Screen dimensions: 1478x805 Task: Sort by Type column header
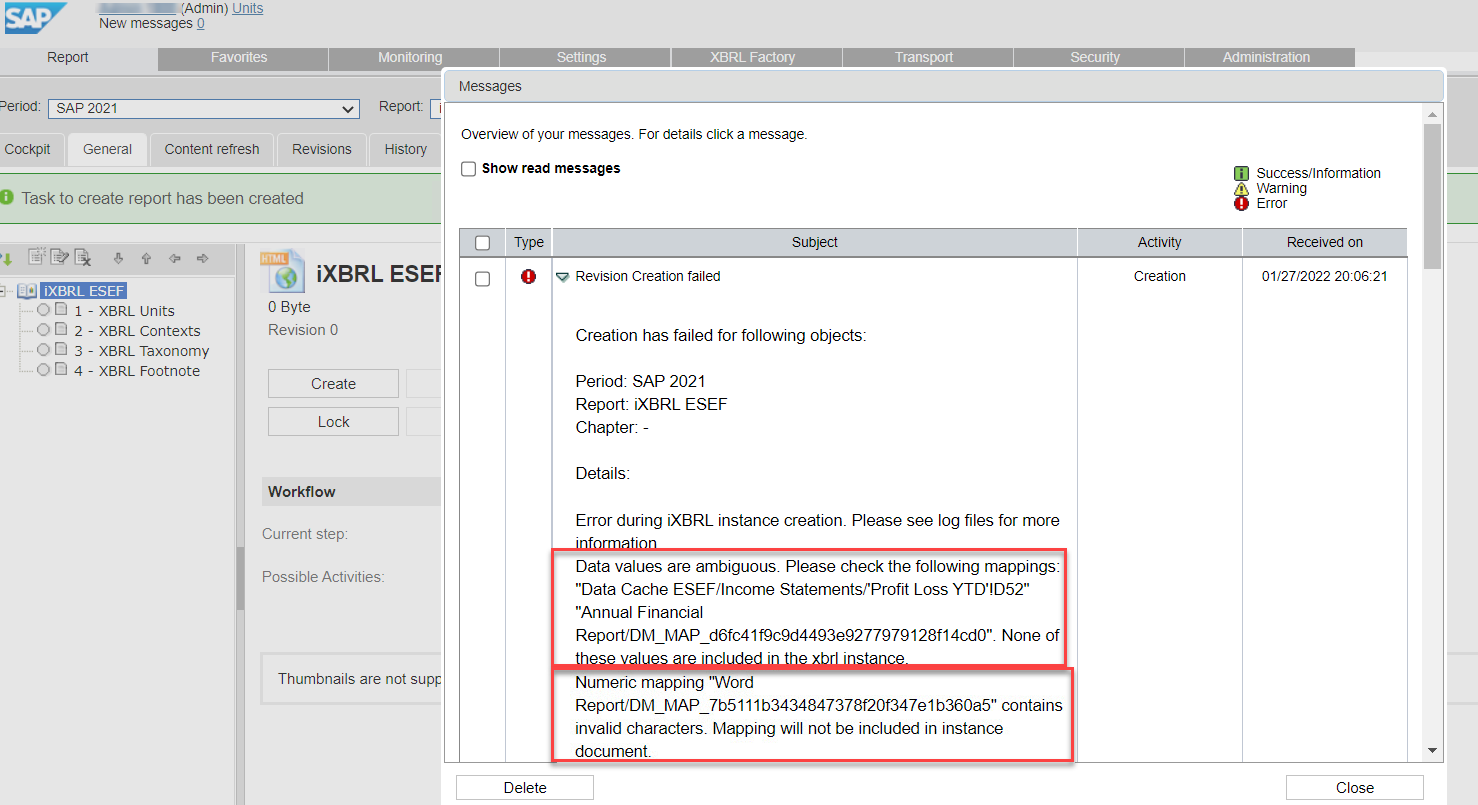tap(529, 242)
